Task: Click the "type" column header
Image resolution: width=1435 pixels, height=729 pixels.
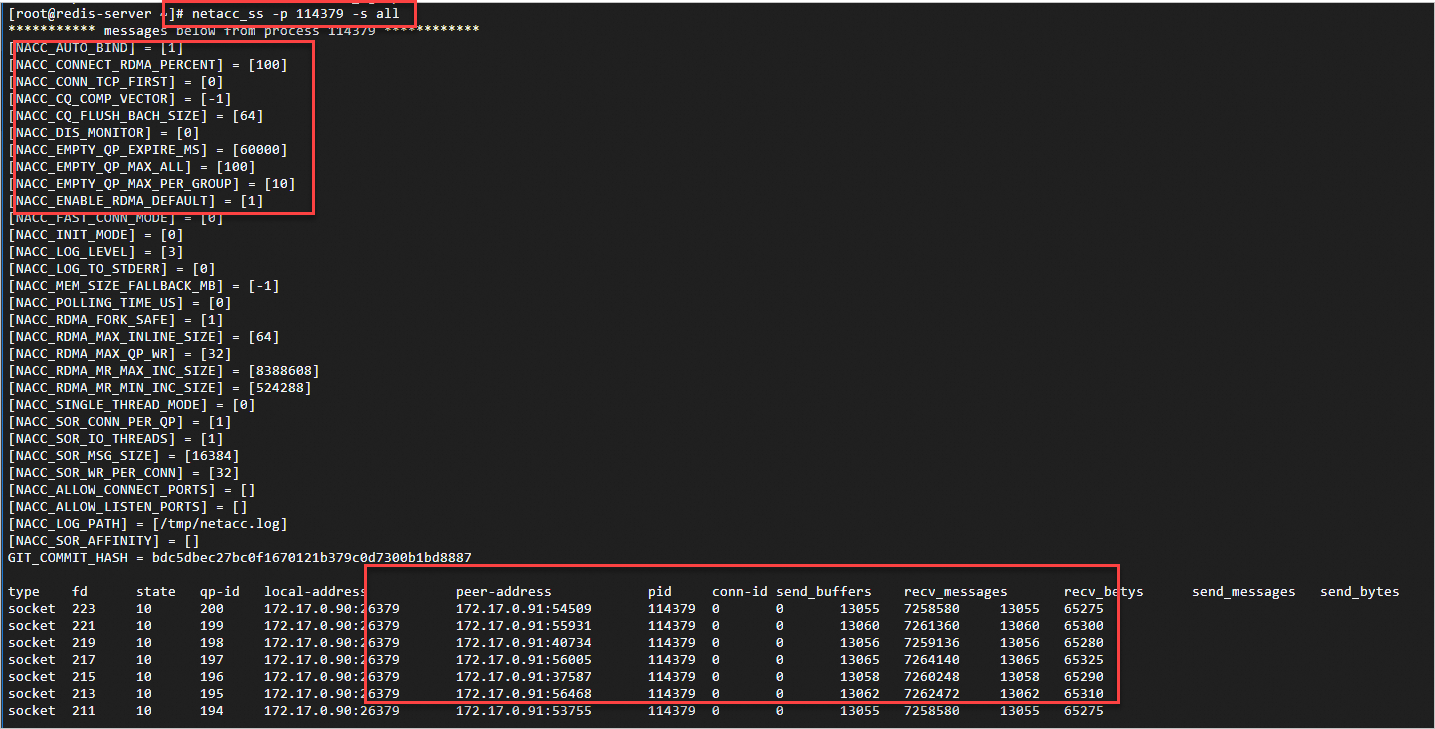Action: [23, 592]
